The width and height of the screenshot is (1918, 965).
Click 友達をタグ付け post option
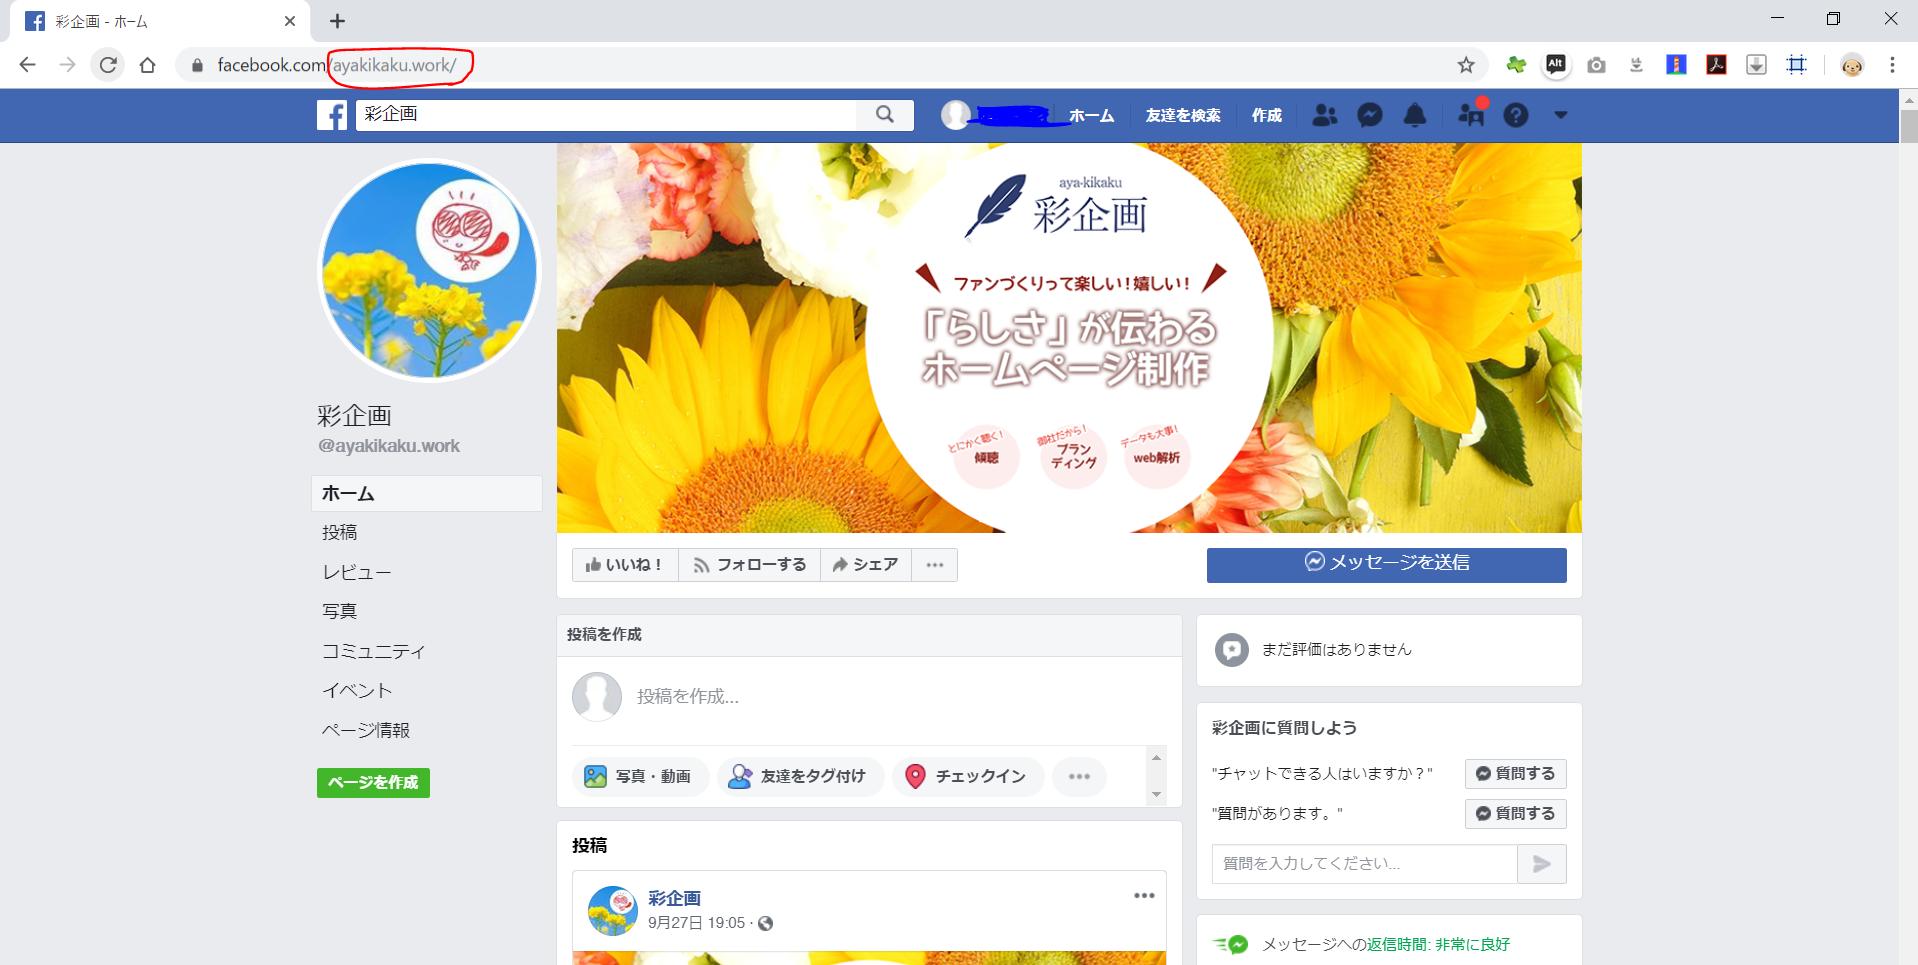pyautogui.click(x=800, y=776)
